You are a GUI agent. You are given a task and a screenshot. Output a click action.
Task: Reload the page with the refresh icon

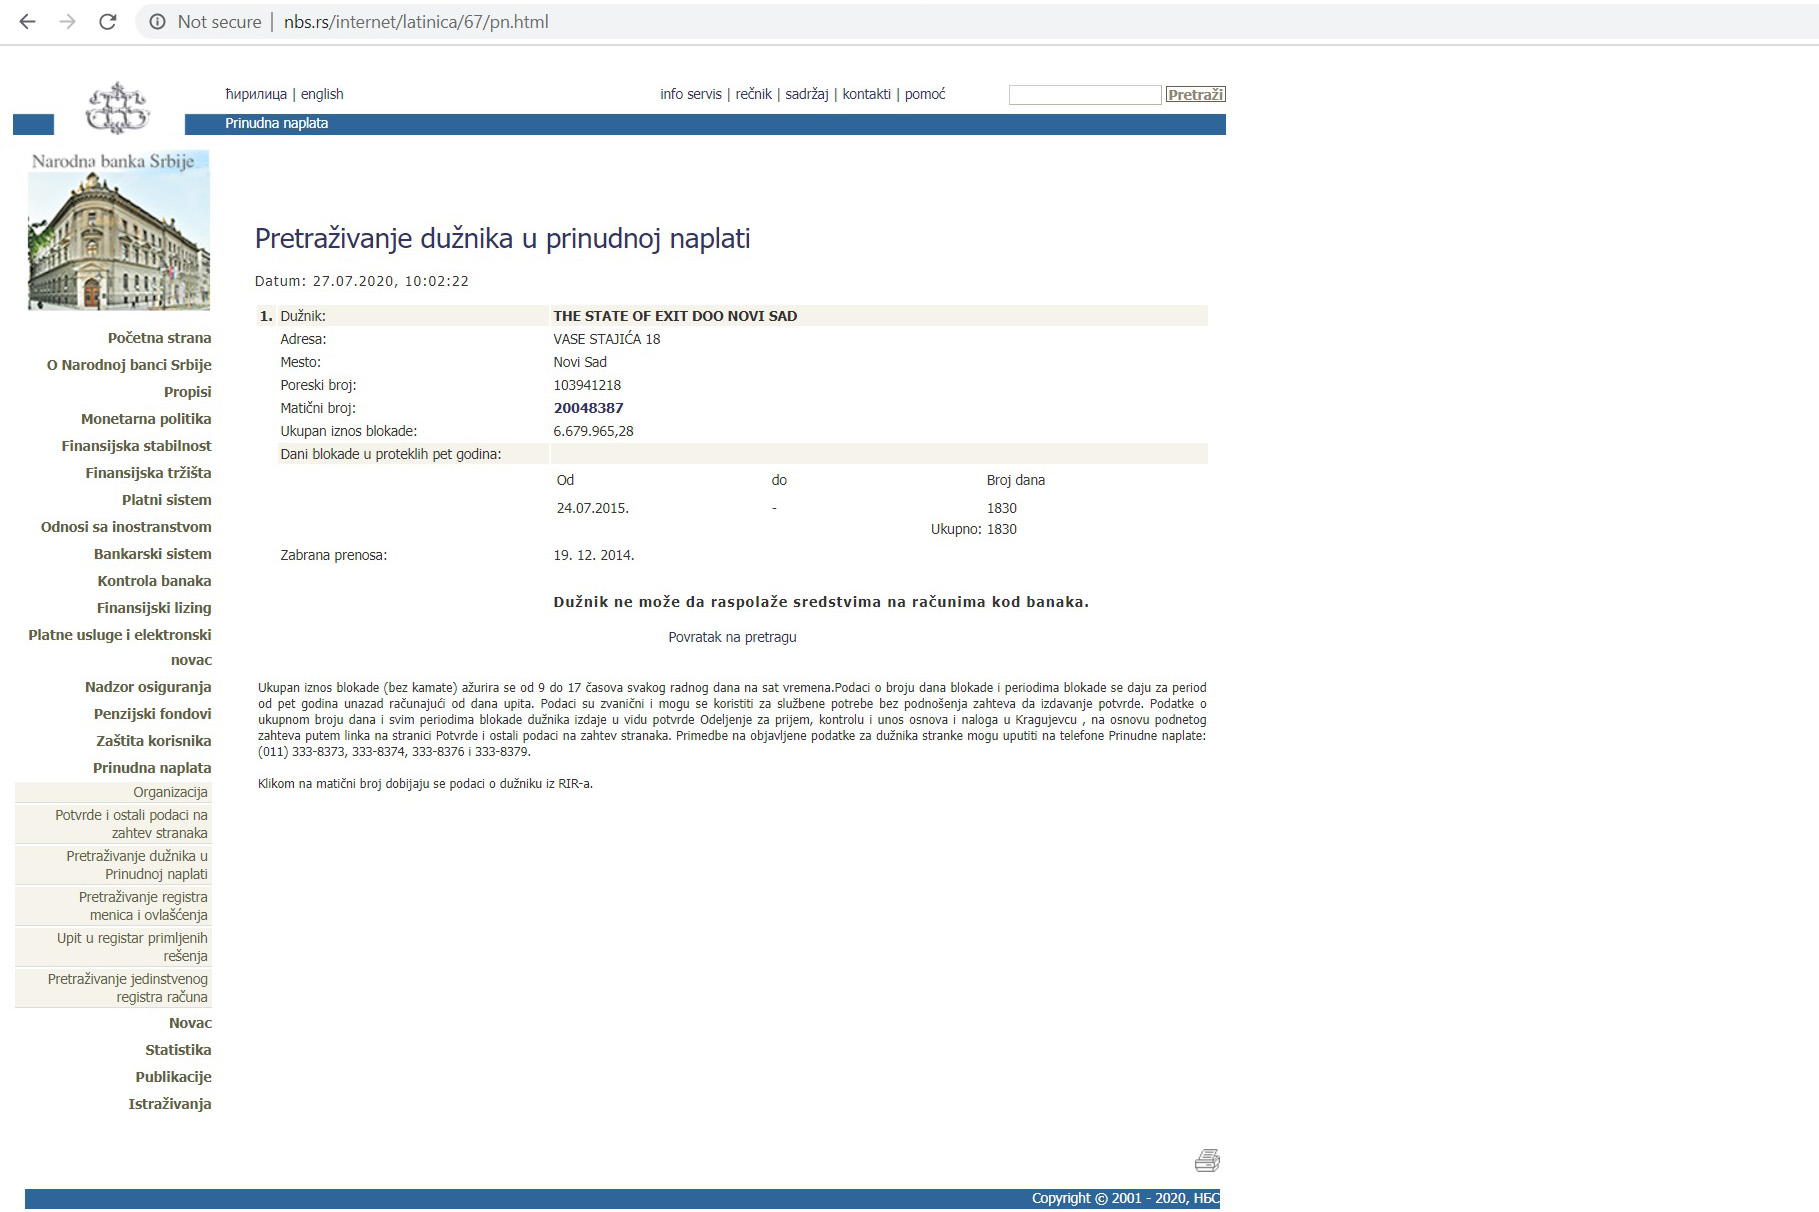[x=106, y=21]
